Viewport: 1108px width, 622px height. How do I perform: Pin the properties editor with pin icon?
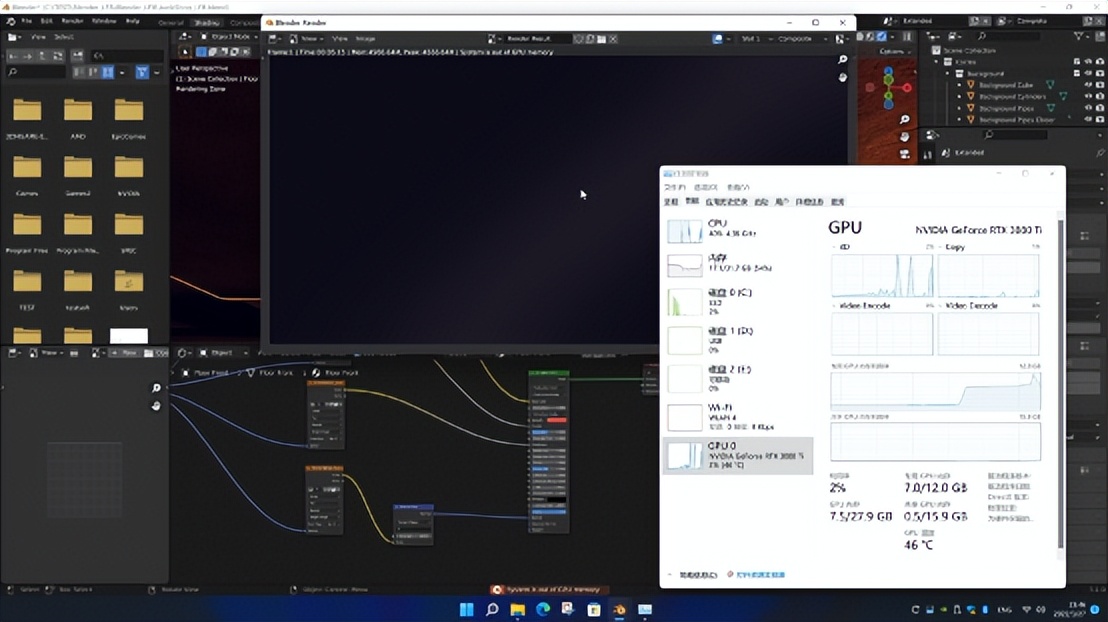point(1100,153)
